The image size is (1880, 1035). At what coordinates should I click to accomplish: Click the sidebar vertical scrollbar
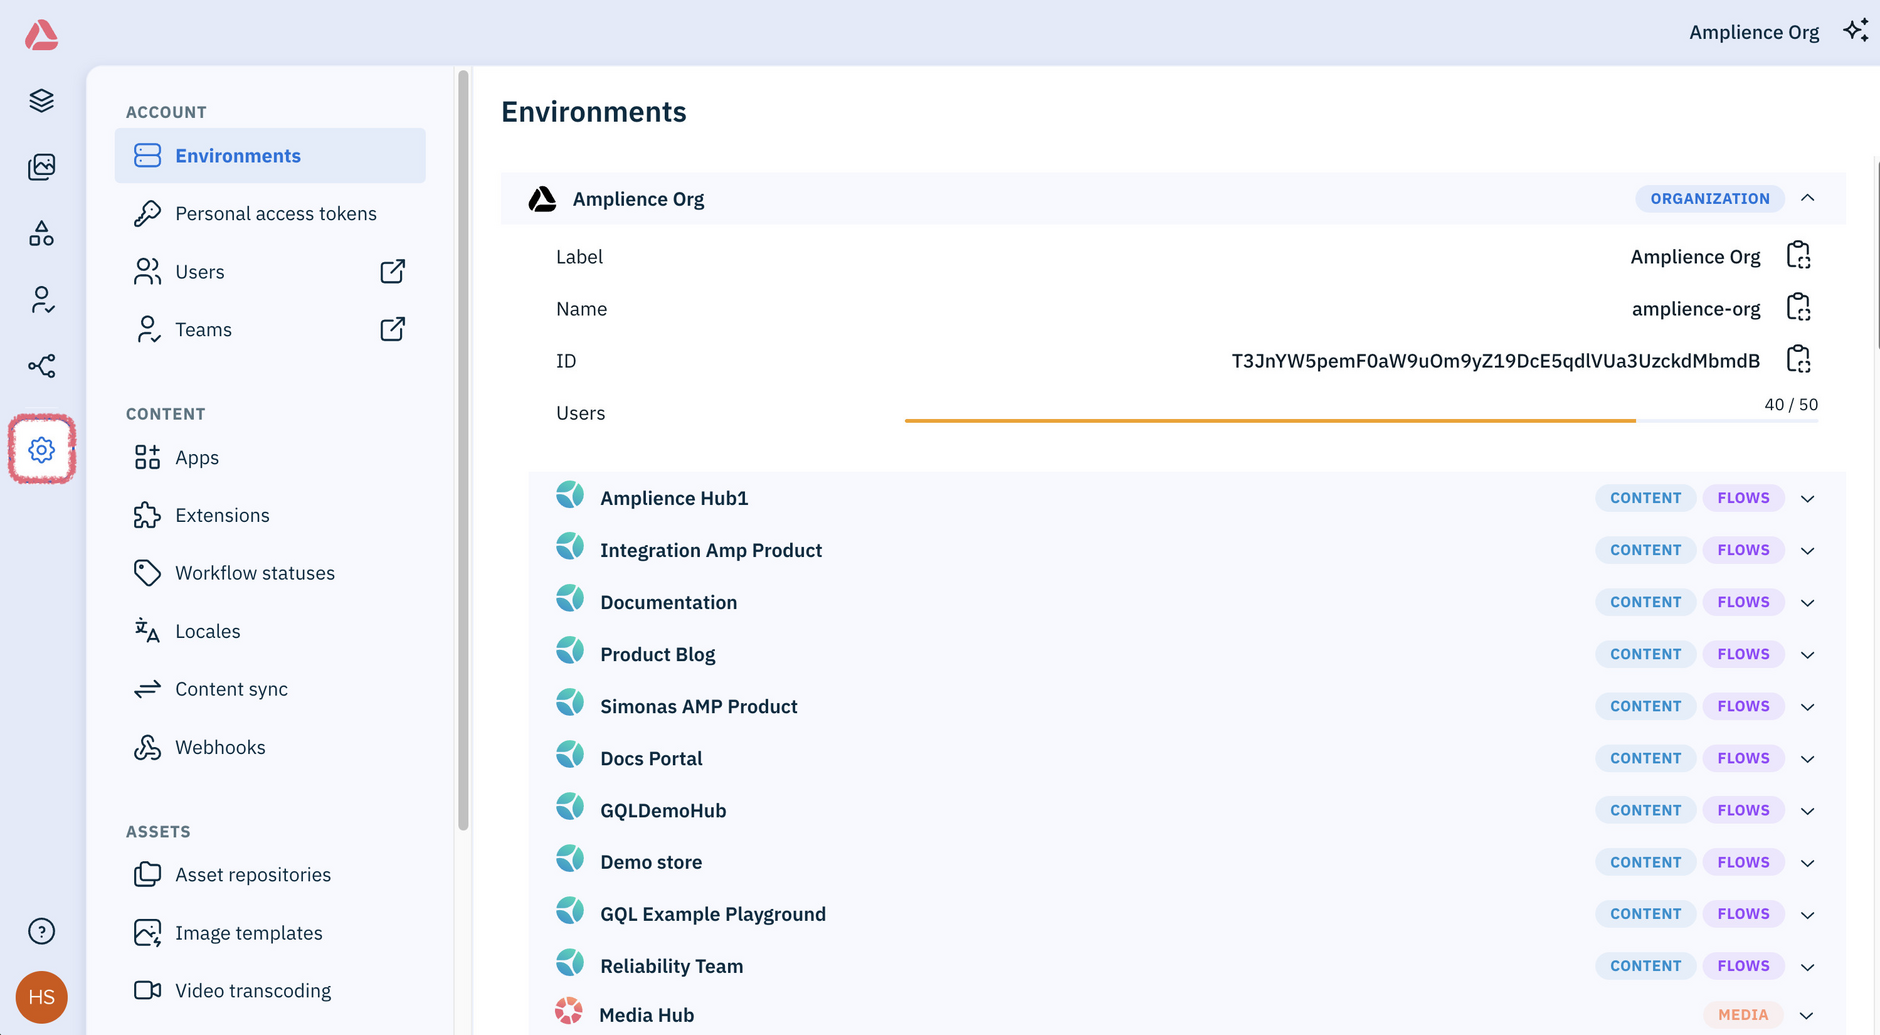[x=463, y=450]
